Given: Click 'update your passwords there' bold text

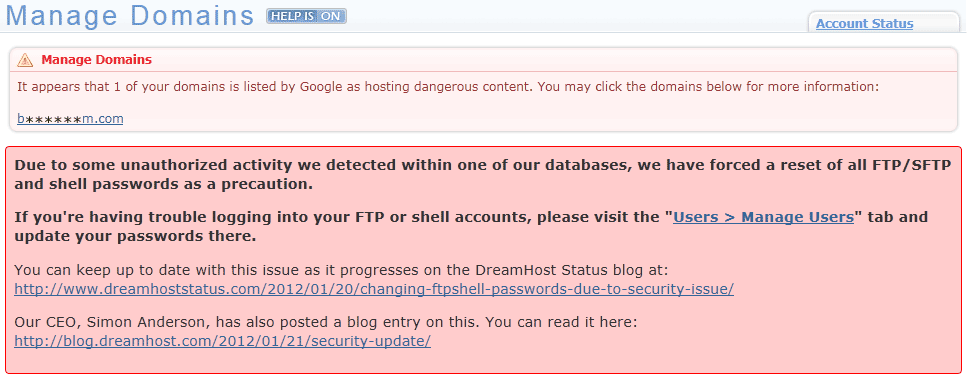Looking at the screenshot, I should pos(134,237).
